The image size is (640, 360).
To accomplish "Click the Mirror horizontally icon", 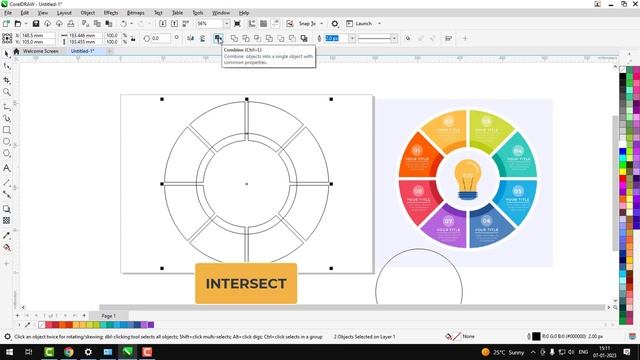I will click(191, 38).
